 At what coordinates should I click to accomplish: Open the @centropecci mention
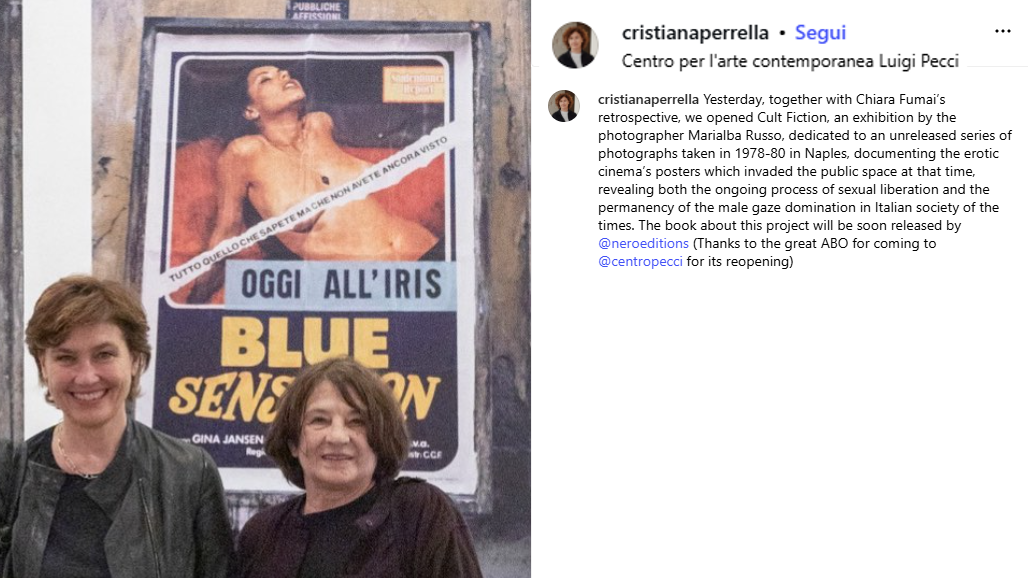click(x=640, y=261)
